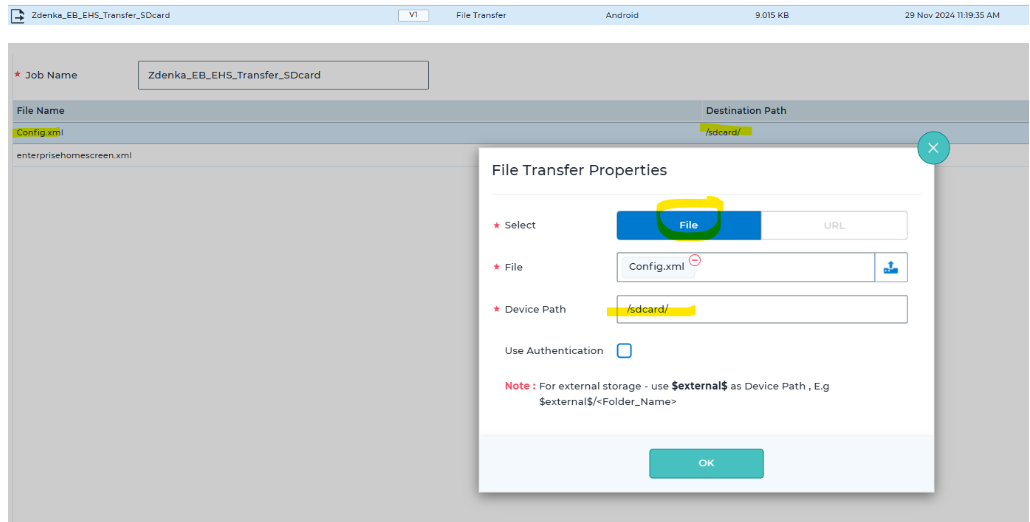This screenshot has height=522, width=1030.
Task: Click the Job Name input field
Action: [x=283, y=76]
